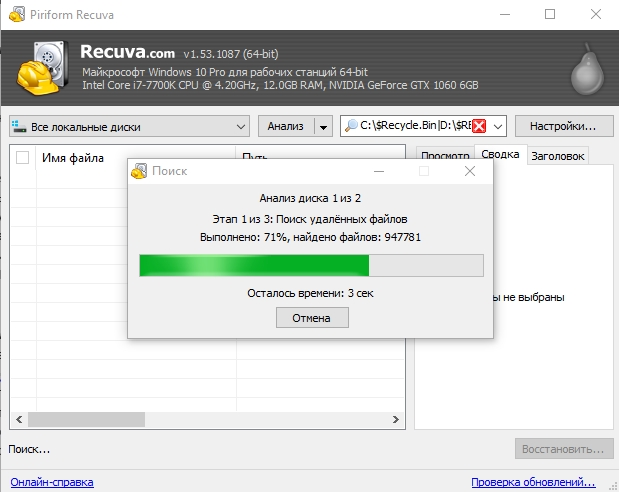Viewport: 619px width, 492px height.
Task: Click the left scroll arrow of the file list
Action: (19, 419)
